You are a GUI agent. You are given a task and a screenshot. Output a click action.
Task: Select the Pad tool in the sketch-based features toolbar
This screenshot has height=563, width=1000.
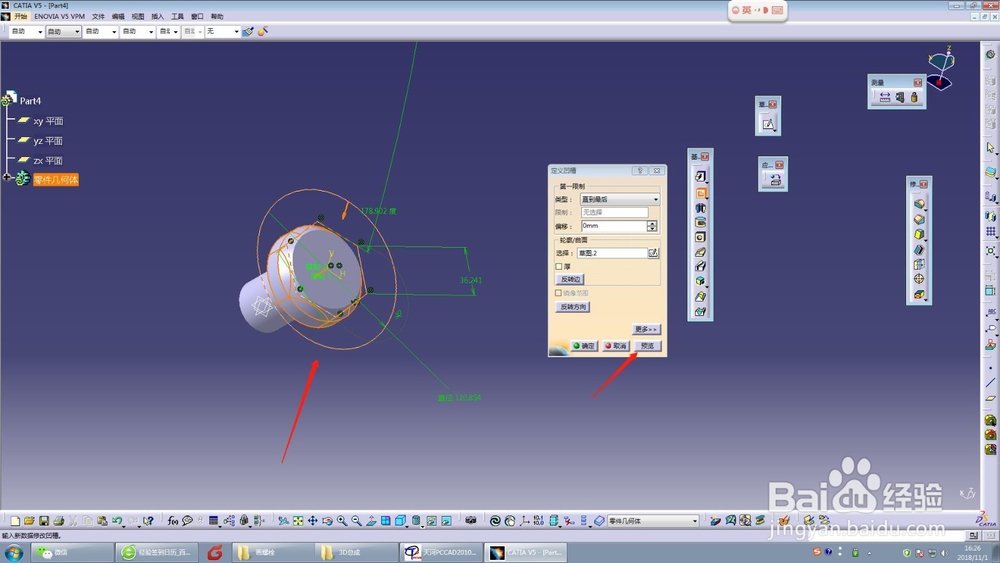pos(700,177)
